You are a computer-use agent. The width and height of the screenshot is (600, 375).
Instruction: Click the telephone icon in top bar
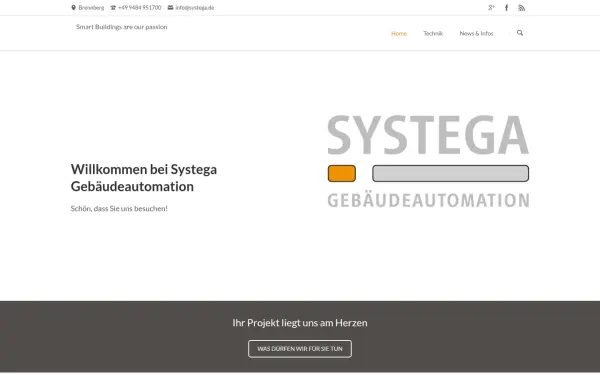(x=113, y=8)
